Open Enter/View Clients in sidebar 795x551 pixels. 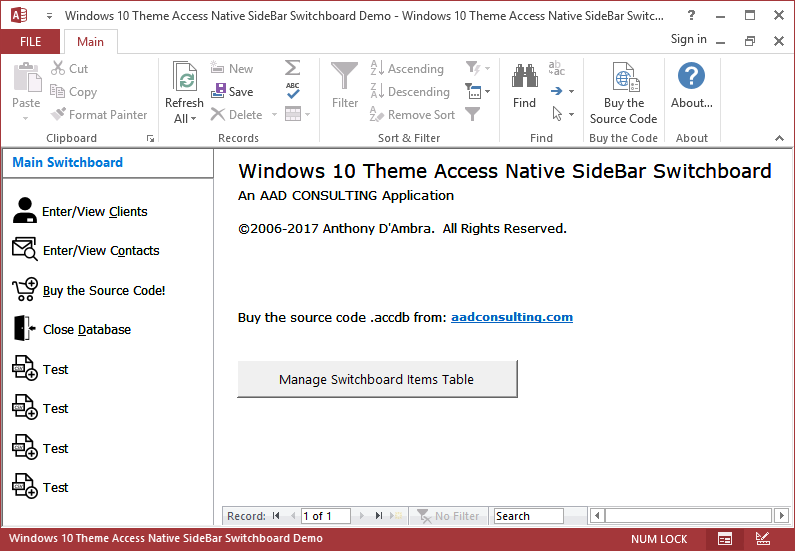[x=80, y=211]
